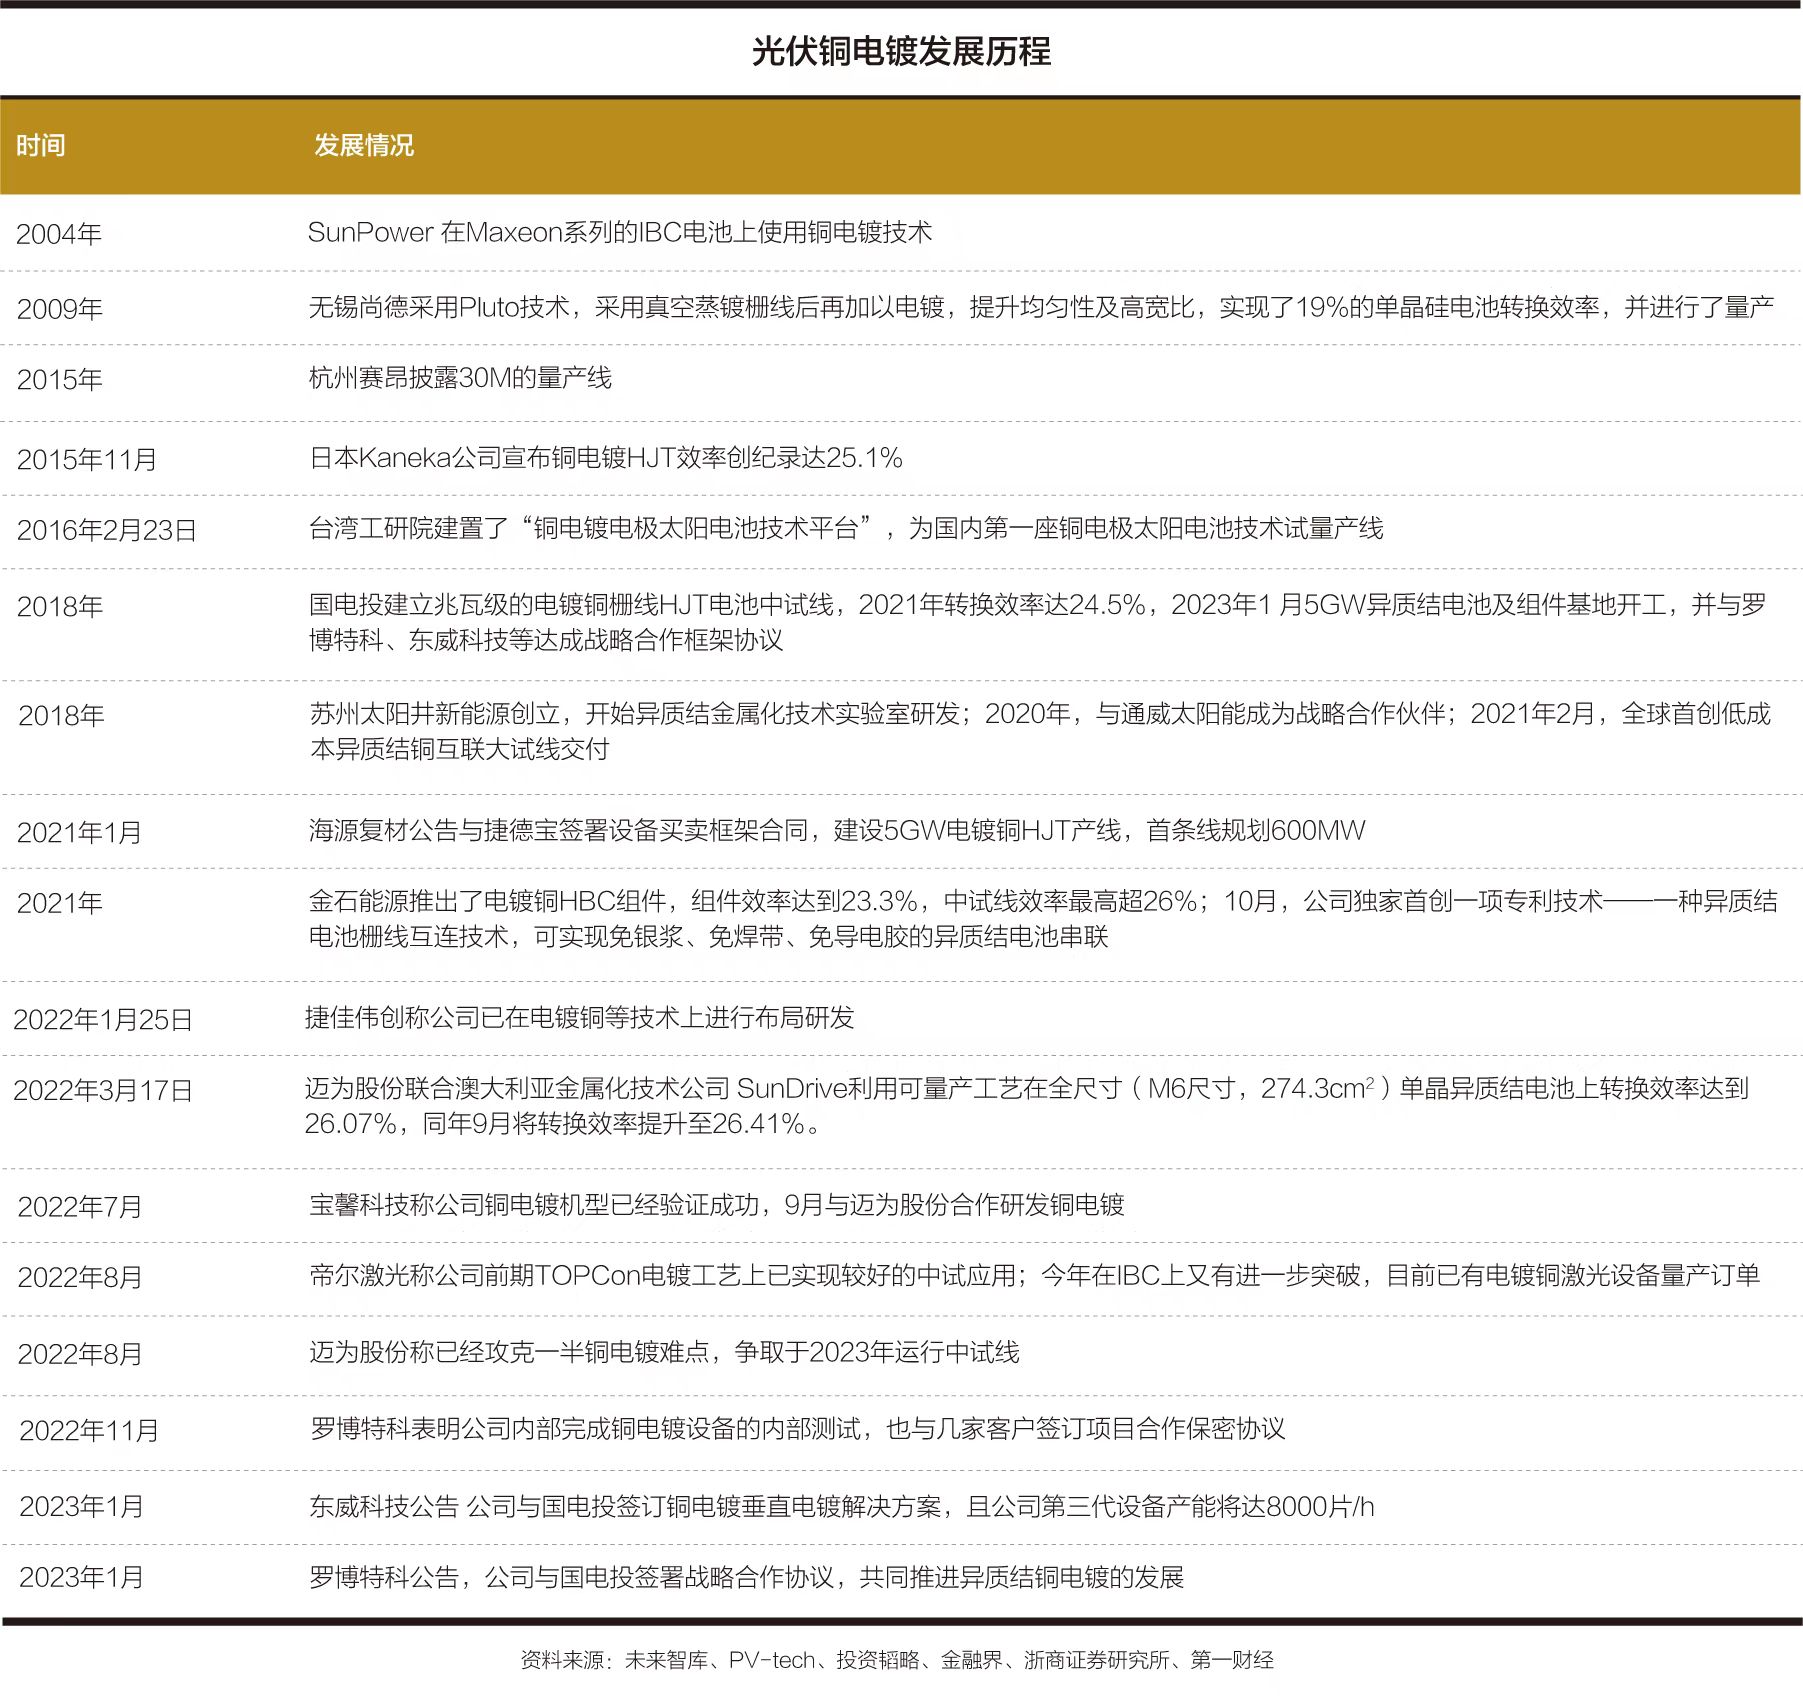Click the 日本Kaneka公司 HJT efficiency text

click(x=606, y=458)
